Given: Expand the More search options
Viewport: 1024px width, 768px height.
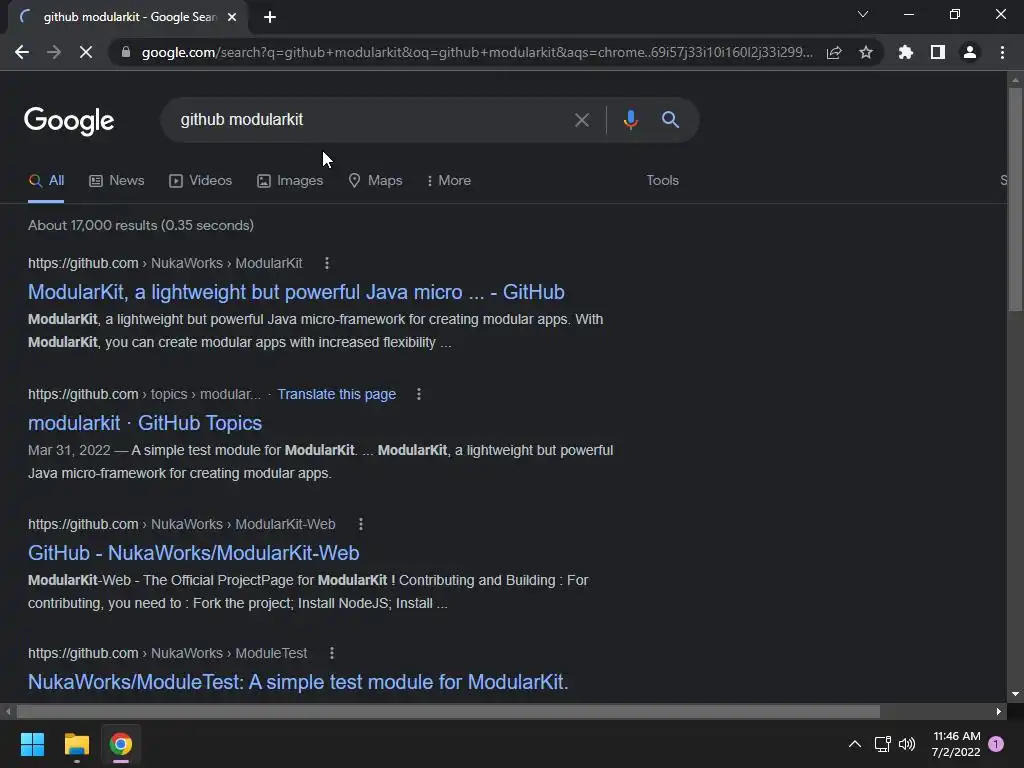Looking at the screenshot, I should coord(449,181).
